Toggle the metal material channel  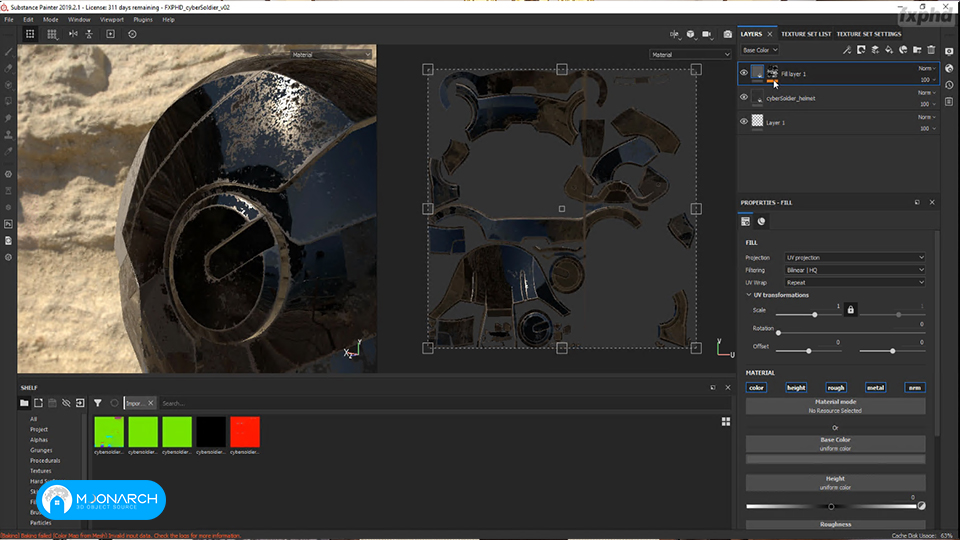[876, 388]
